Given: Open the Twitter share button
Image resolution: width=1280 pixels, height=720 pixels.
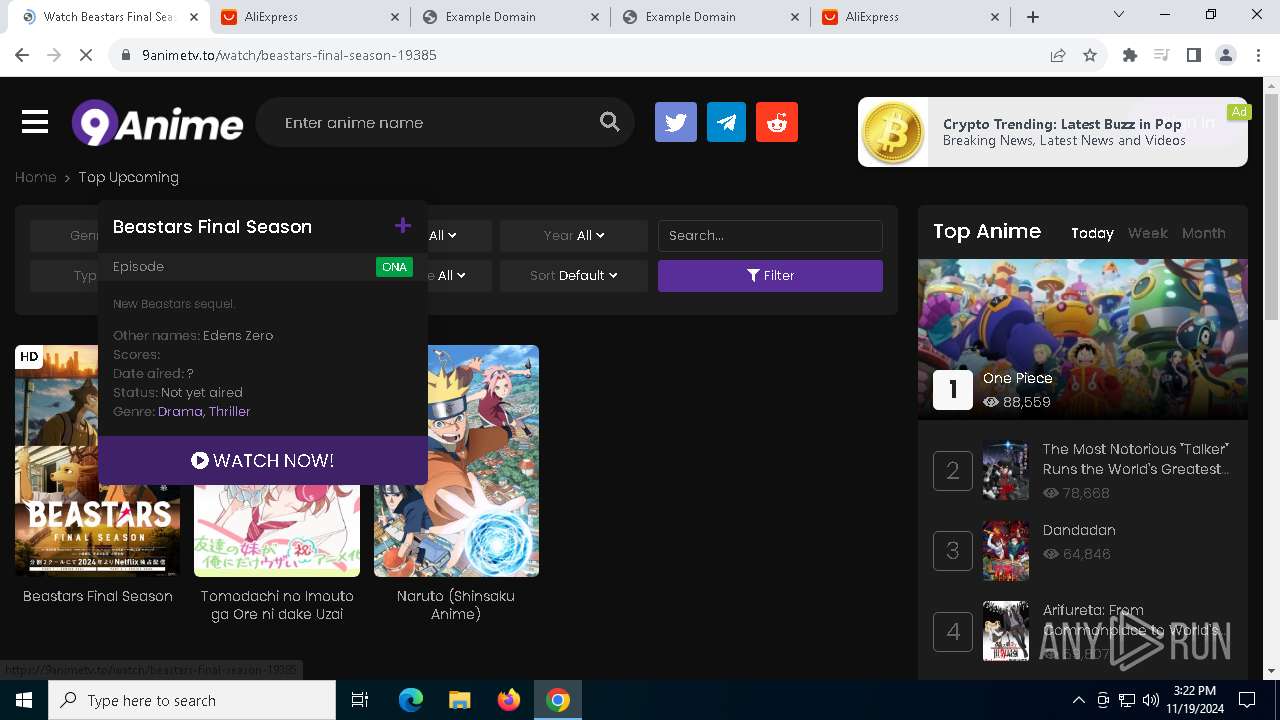Looking at the screenshot, I should click(x=676, y=122).
